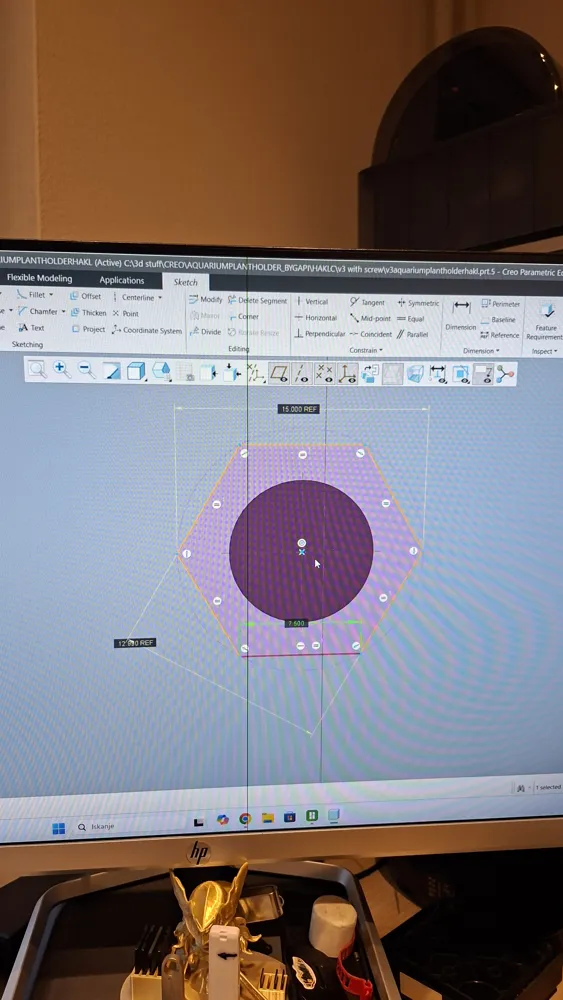Apply the Vertical constraint
Viewport: 563px width, 1000px height.
(x=312, y=301)
